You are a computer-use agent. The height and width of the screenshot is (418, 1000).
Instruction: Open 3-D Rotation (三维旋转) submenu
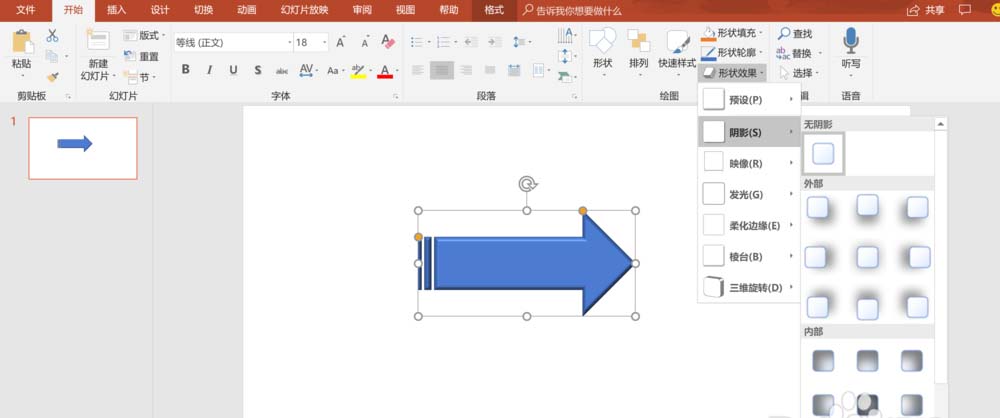[x=749, y=287]
